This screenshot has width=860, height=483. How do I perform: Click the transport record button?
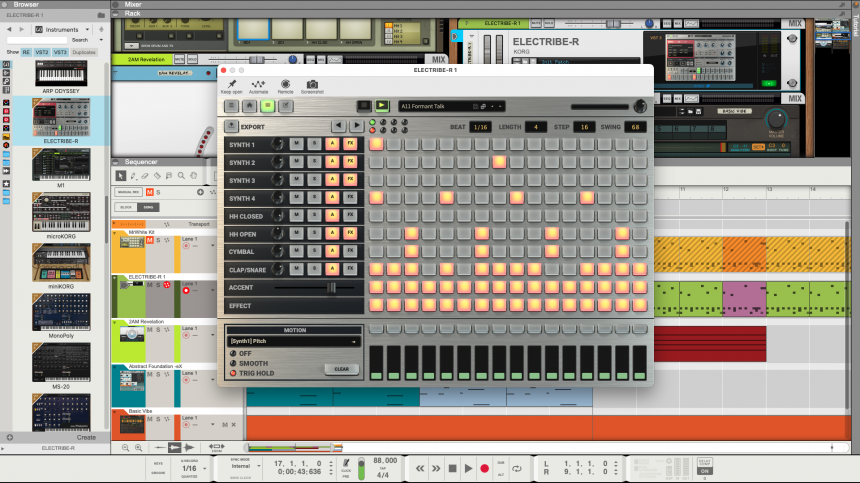click(x=485, y=468)
